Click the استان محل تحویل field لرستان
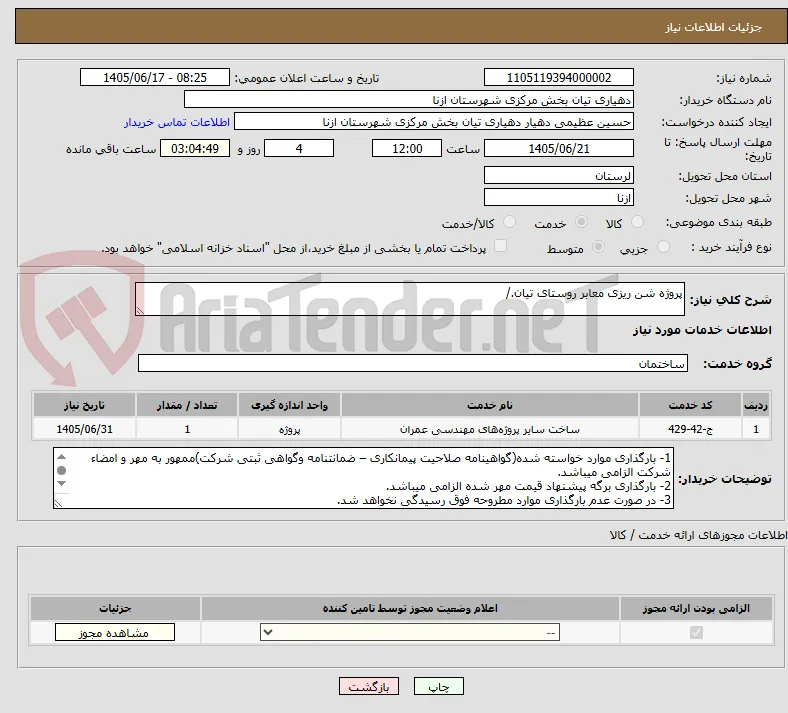The width and height of the screenshot is (788, 713). tap(558, 175)
